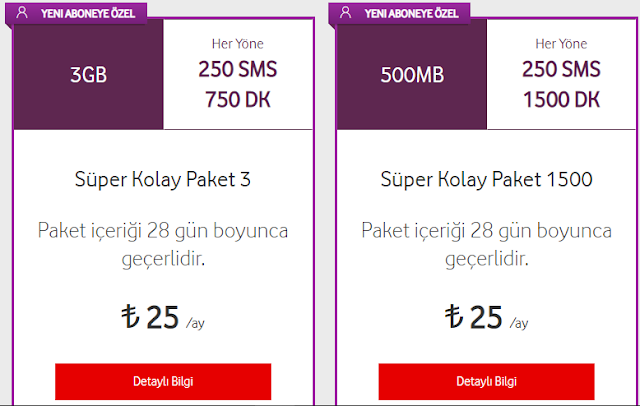Click Detaylı Bilgi for Süper Kolay Paket 1500
Screen dimensions: 640x406
pos(486,382)
